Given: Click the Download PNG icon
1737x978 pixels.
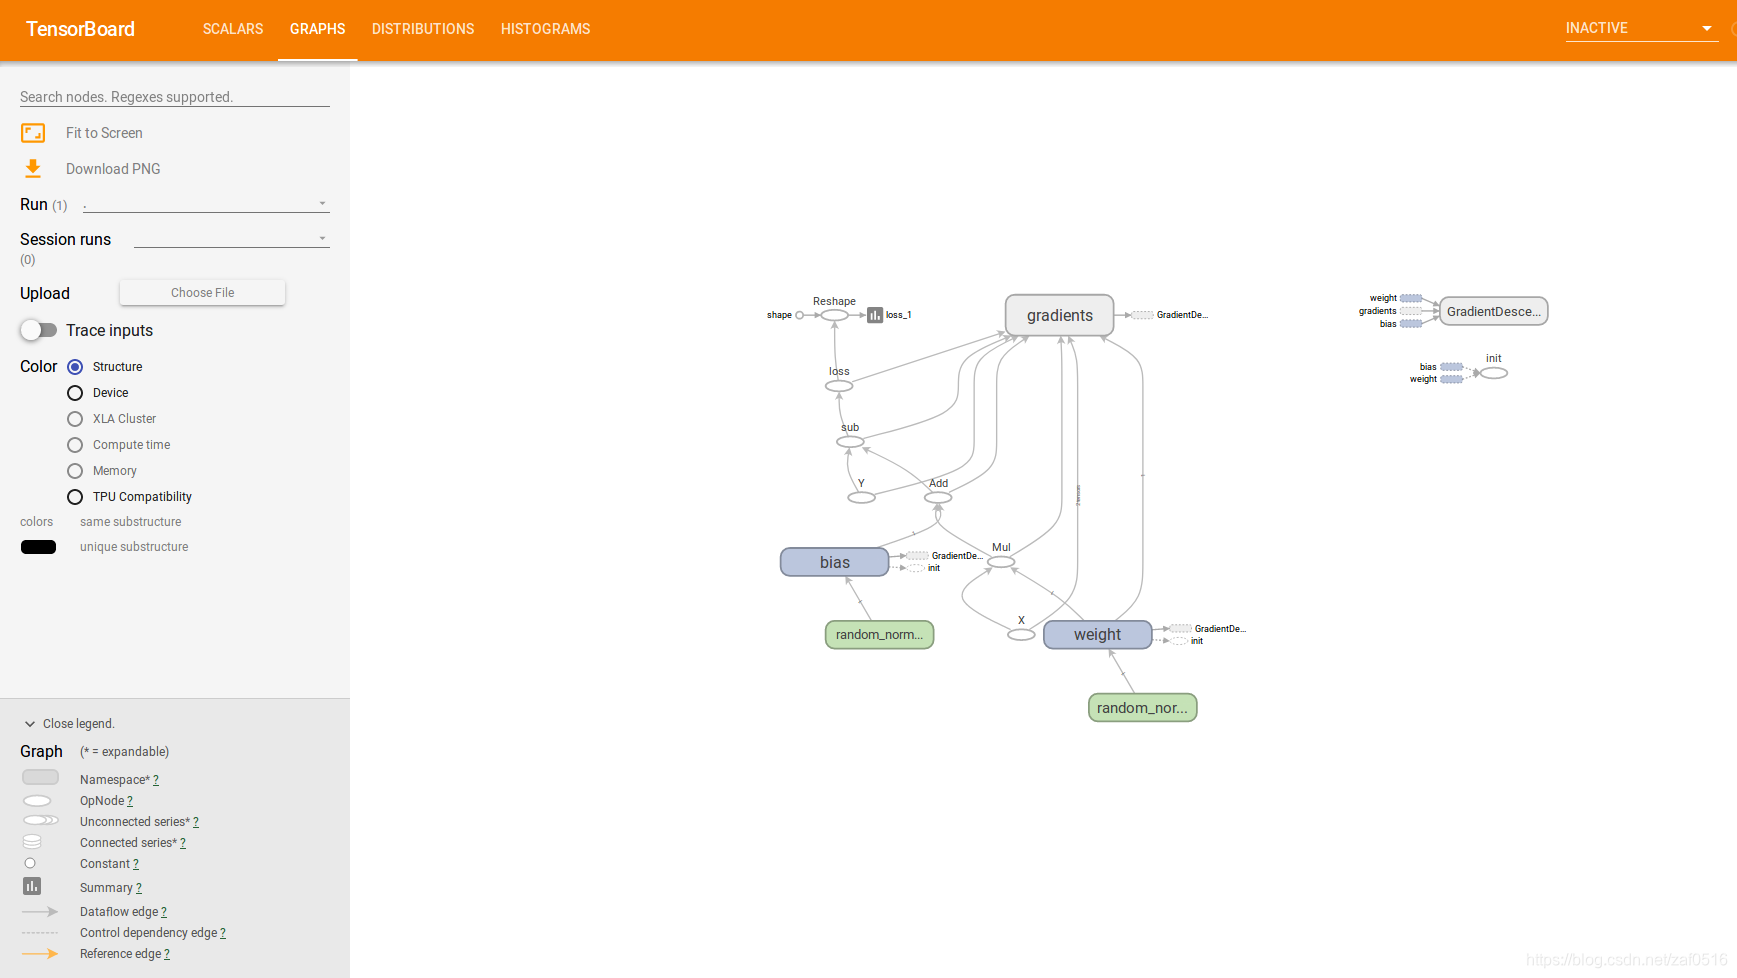Looking at the screenshot, I should (33, 168).
